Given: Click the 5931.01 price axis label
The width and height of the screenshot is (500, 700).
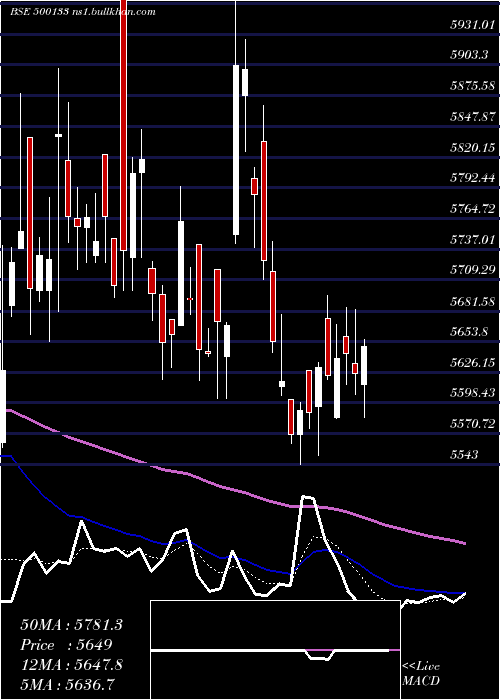Looking at the screenshot, I should click(473, 25).
